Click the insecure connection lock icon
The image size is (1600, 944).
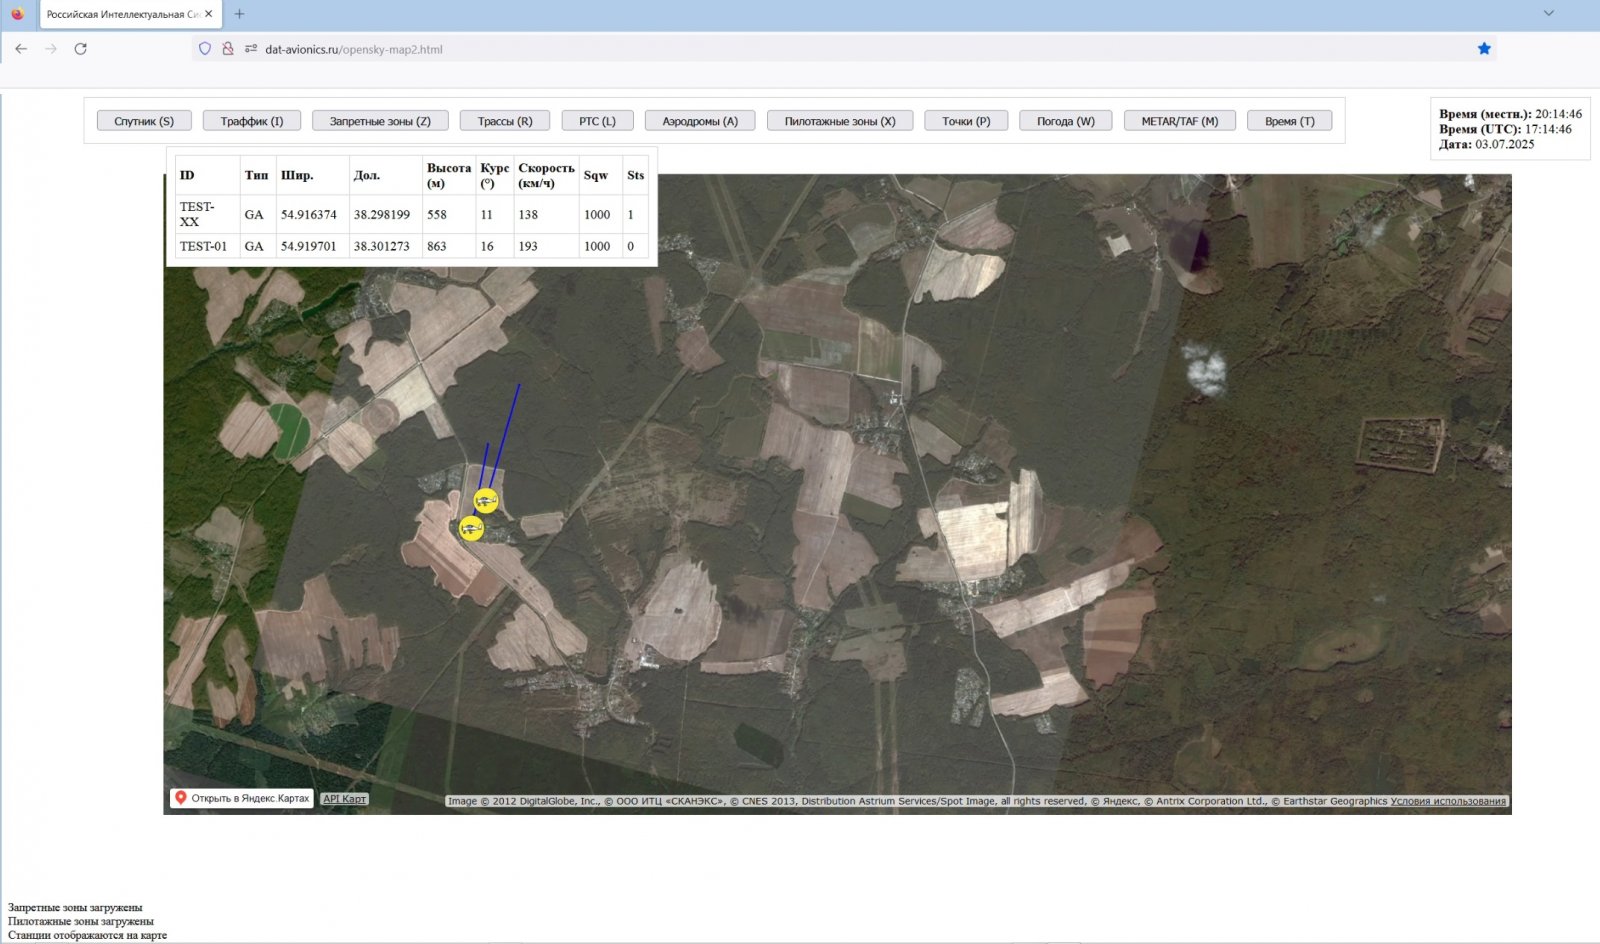point(228,49)
